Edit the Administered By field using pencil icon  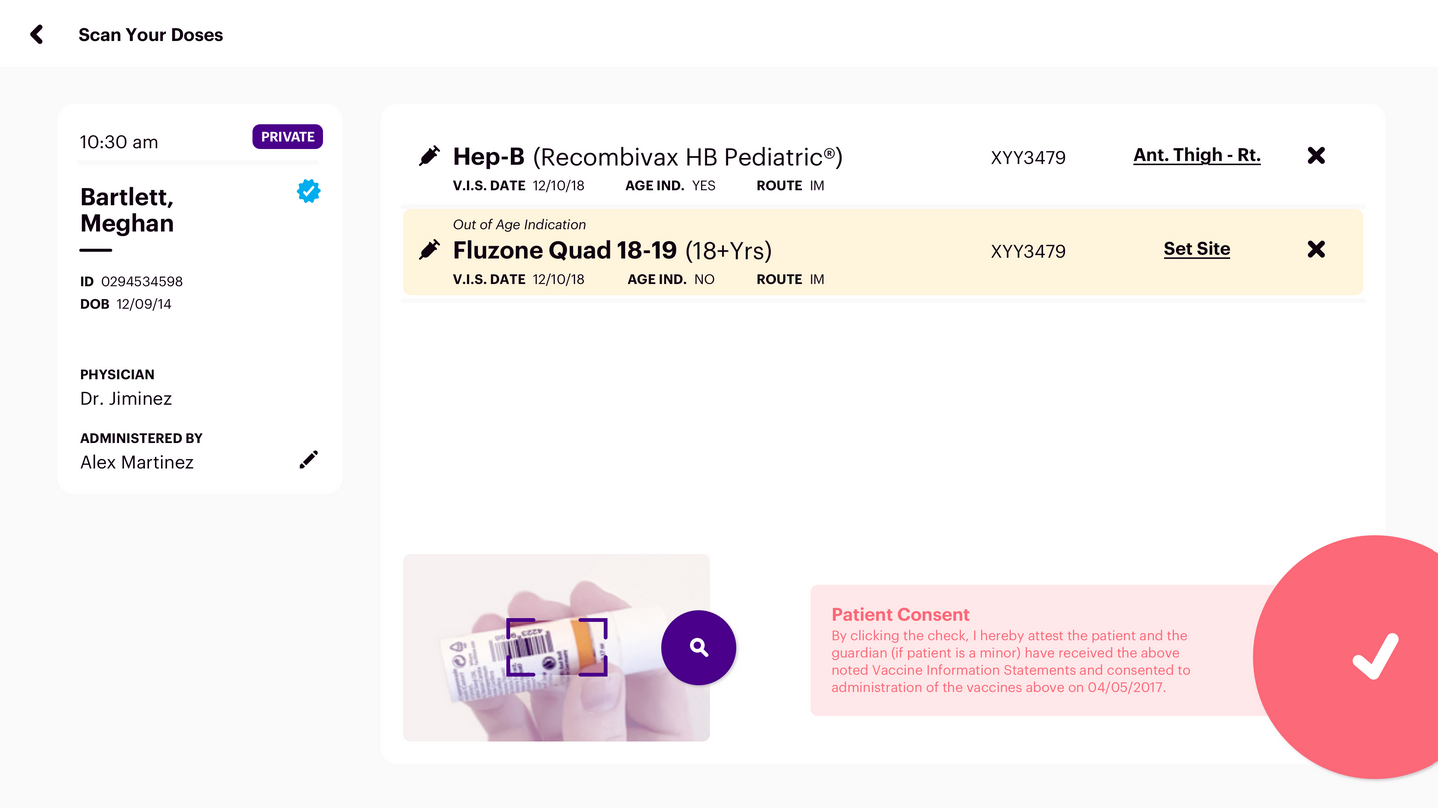pos(308,459)
